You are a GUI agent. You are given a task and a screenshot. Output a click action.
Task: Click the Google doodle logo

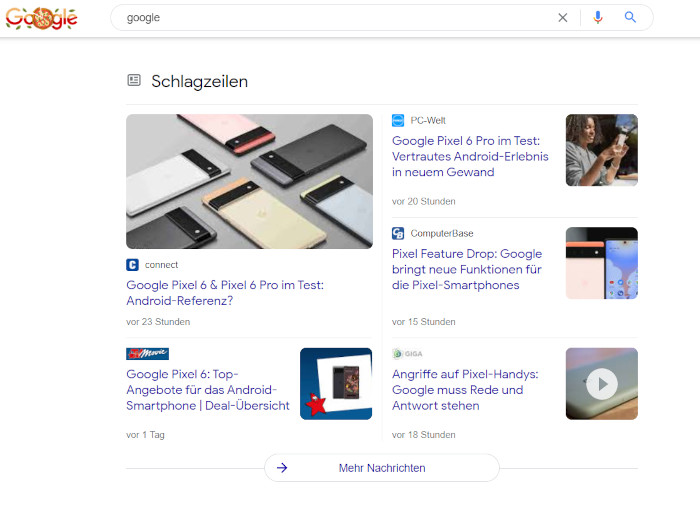pyautogui.click(x=41, y=18)
